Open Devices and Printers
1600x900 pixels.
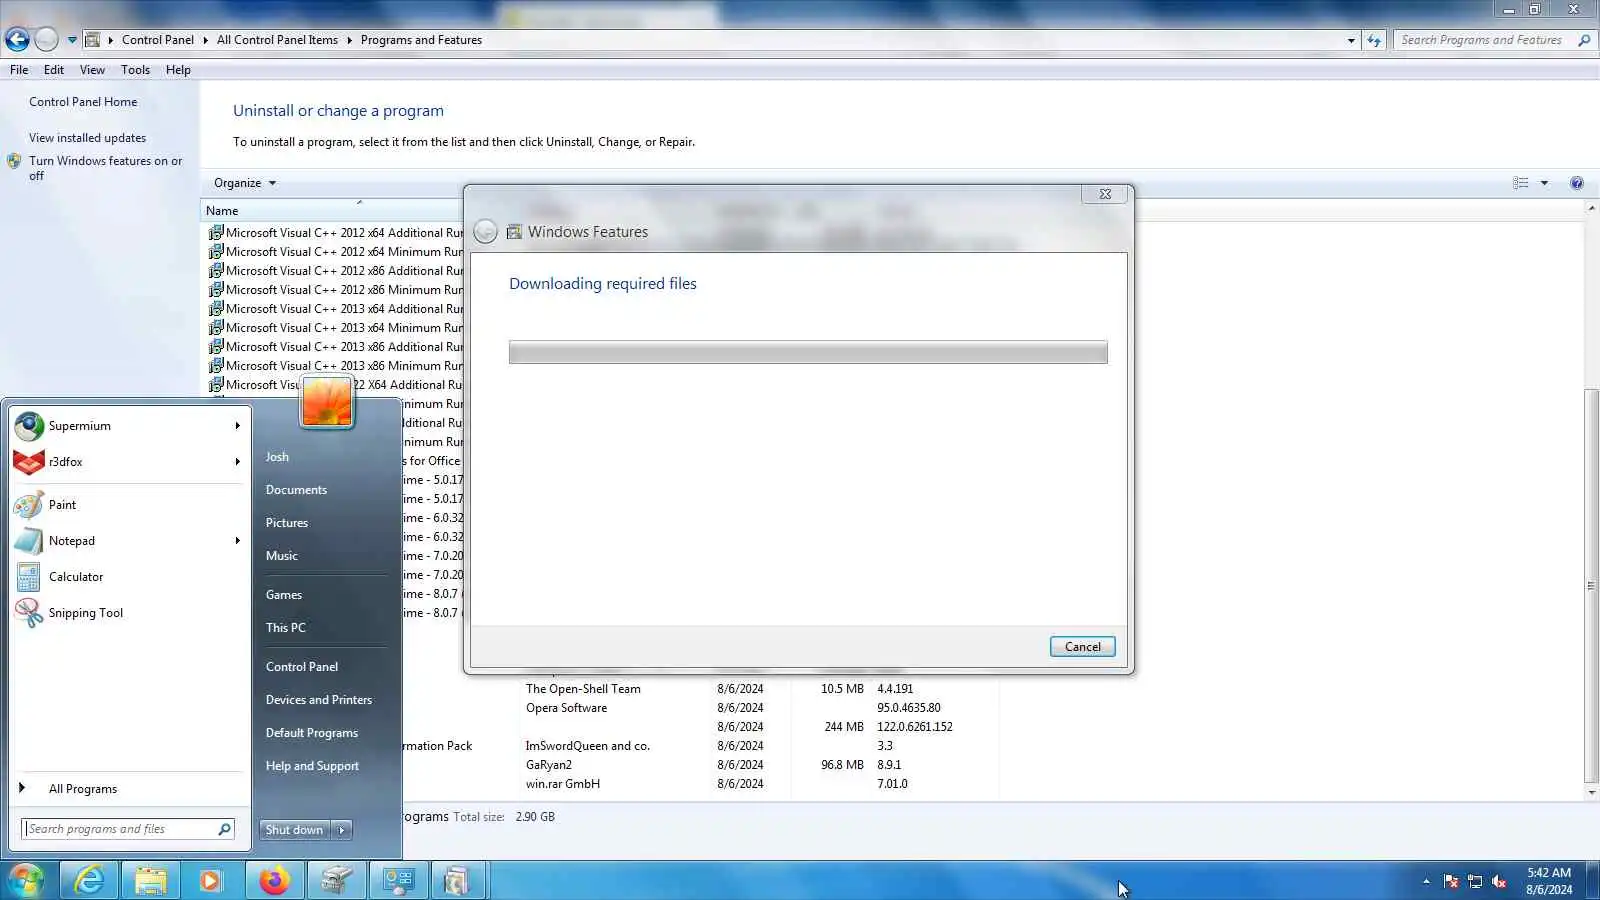point(319,700)
